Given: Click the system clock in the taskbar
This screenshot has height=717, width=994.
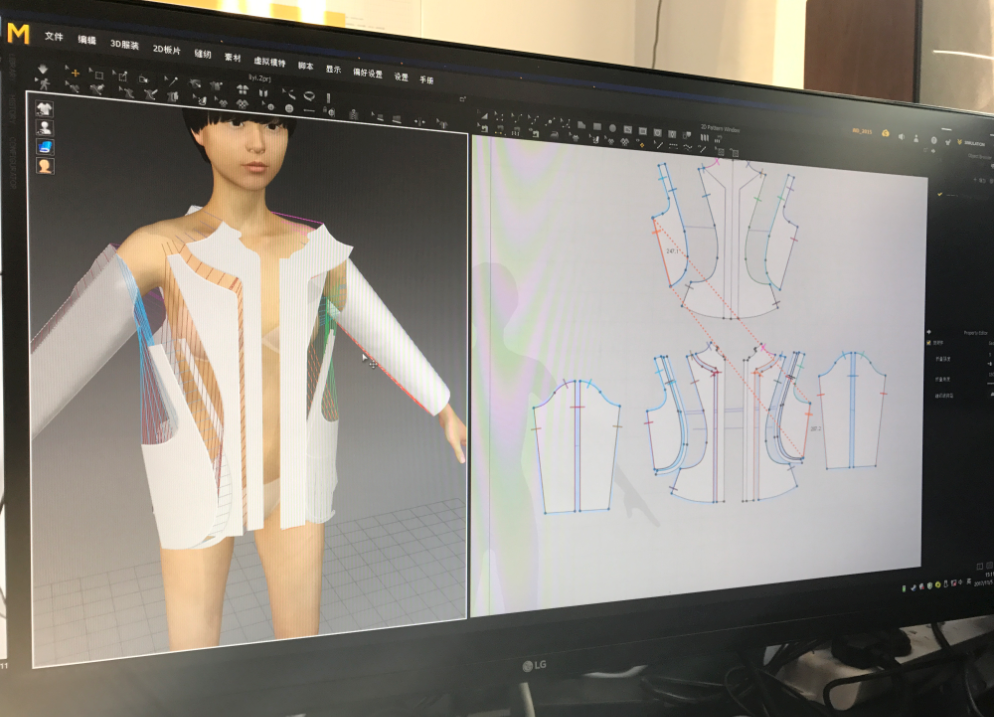Looking at the screenshot, I should tap(986, 578).
